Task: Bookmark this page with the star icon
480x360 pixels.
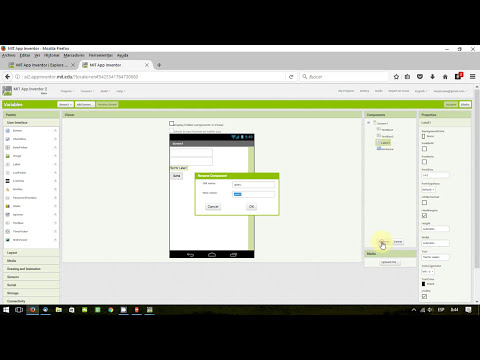Action: tap(396, 77)
